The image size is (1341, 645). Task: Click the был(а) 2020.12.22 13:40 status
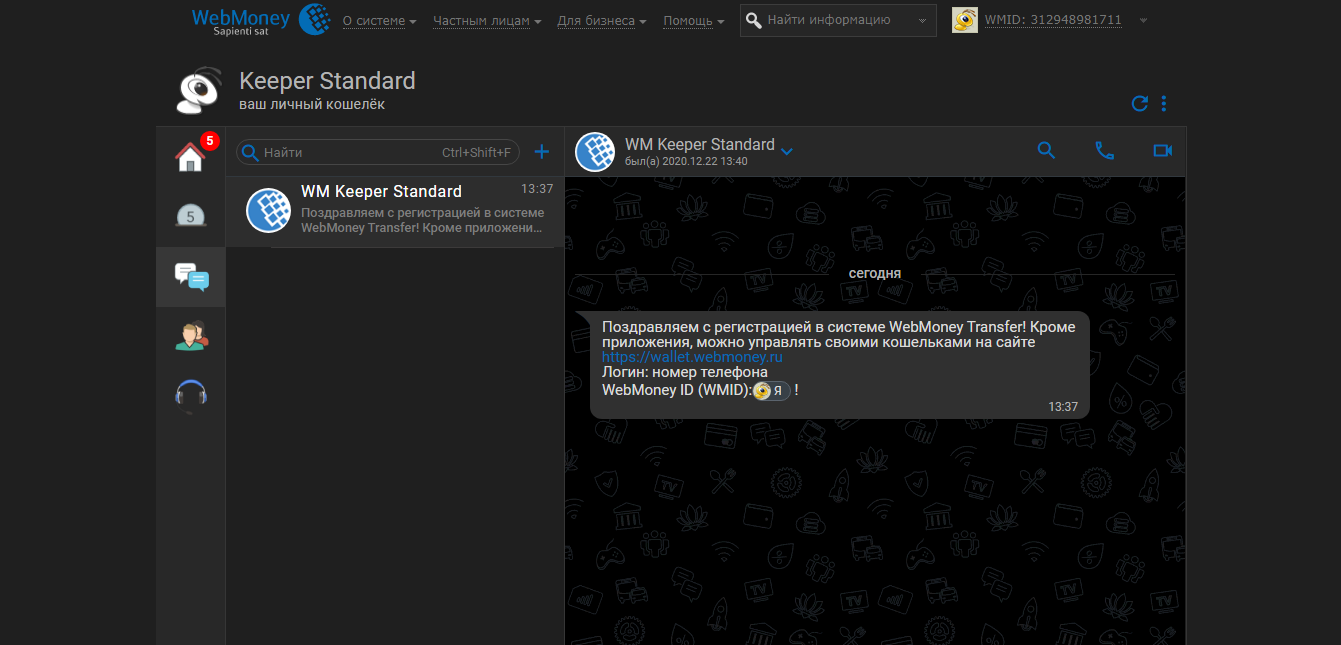686,162
